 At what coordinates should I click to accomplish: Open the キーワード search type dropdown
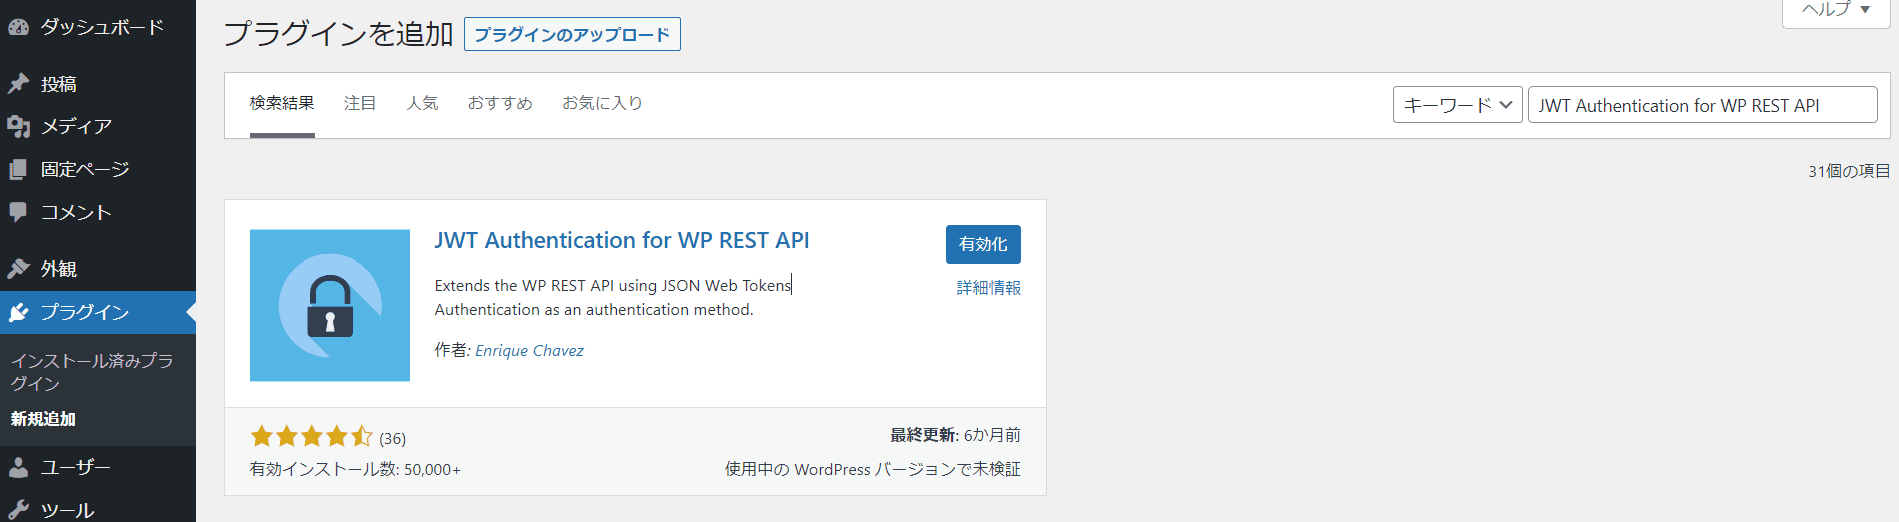click(x=1457, y=105)
